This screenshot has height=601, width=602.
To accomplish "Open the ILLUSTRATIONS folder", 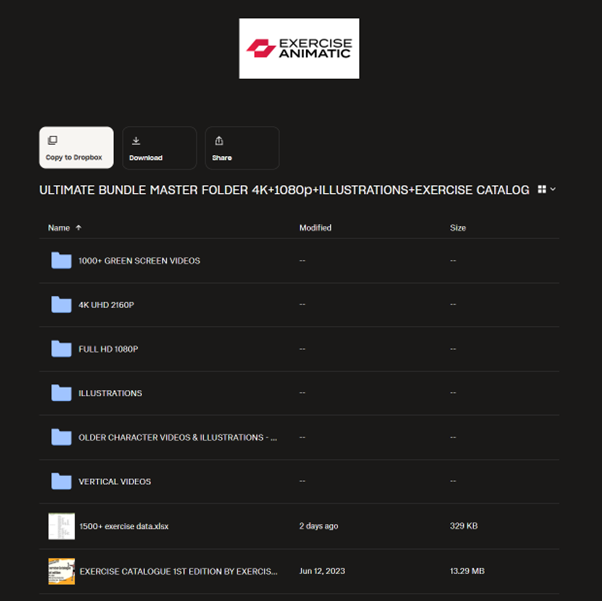I will (x=110, y=393).
